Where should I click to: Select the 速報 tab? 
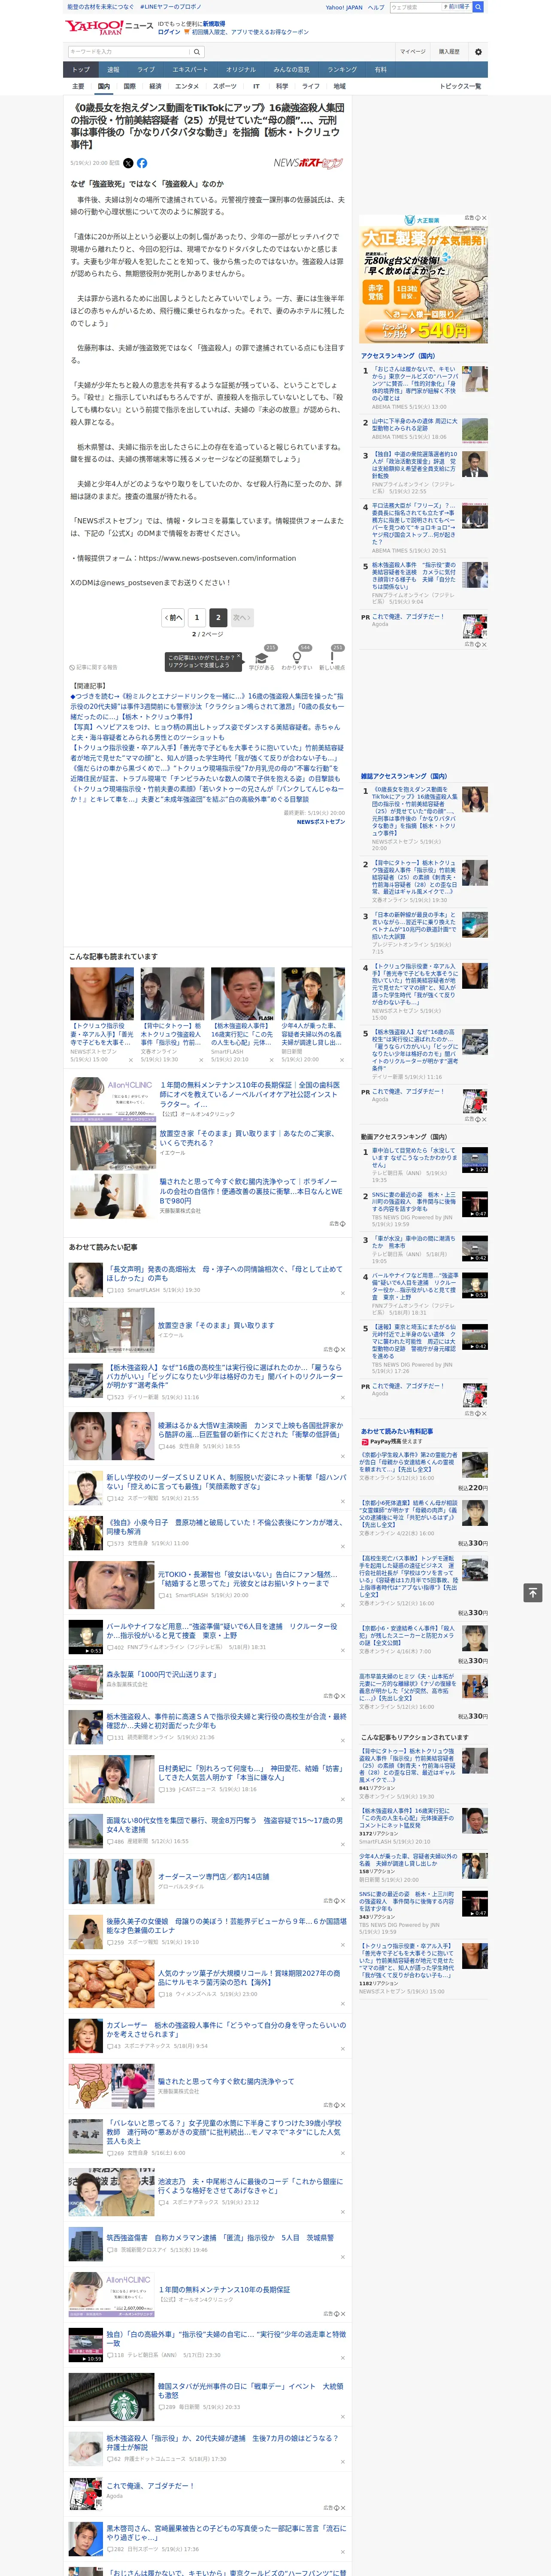click(x=113, y=70)
